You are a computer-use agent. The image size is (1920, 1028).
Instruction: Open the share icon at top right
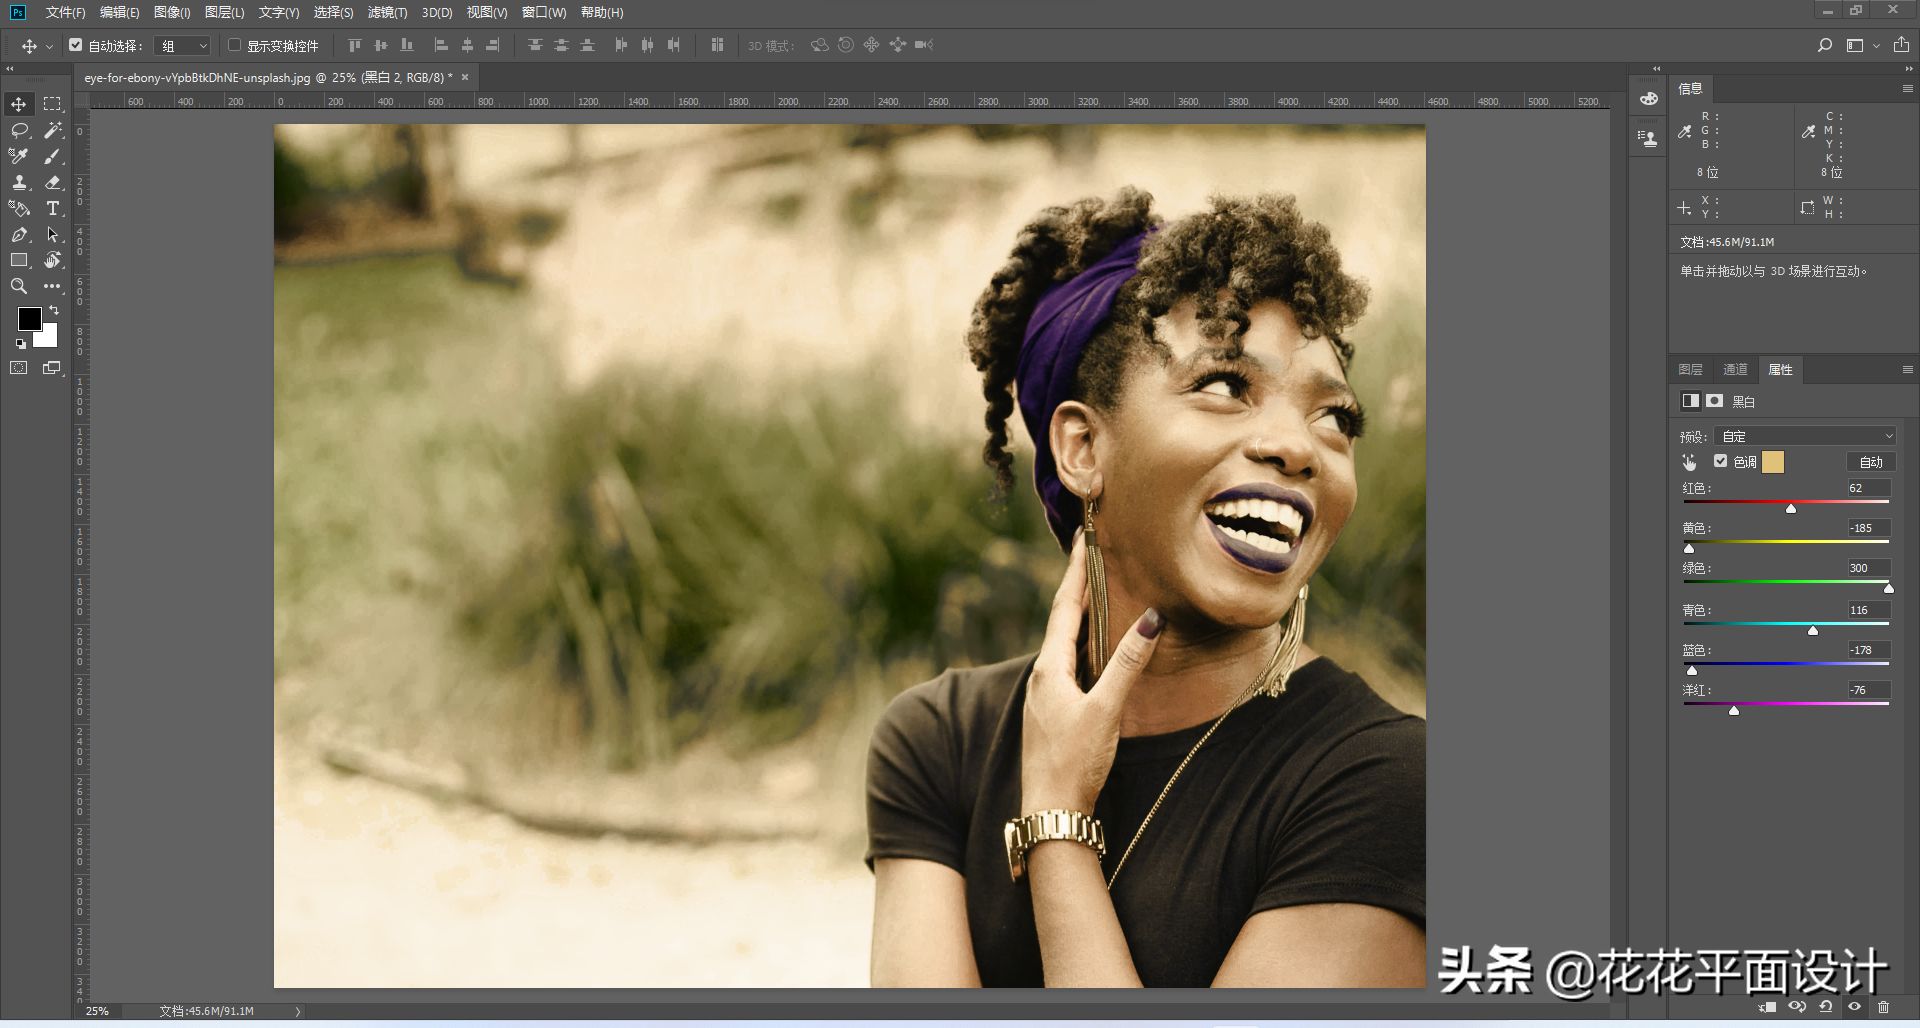point(1901,45)
